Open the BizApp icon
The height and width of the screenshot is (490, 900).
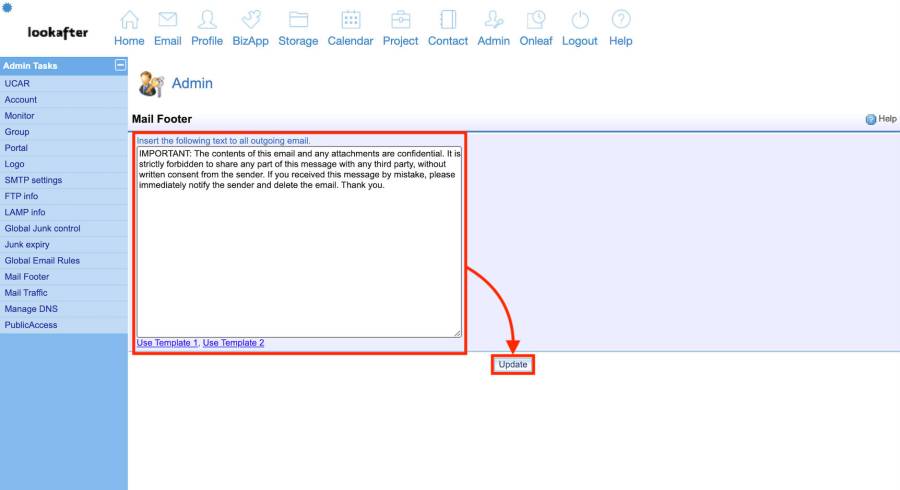(250, 20)
